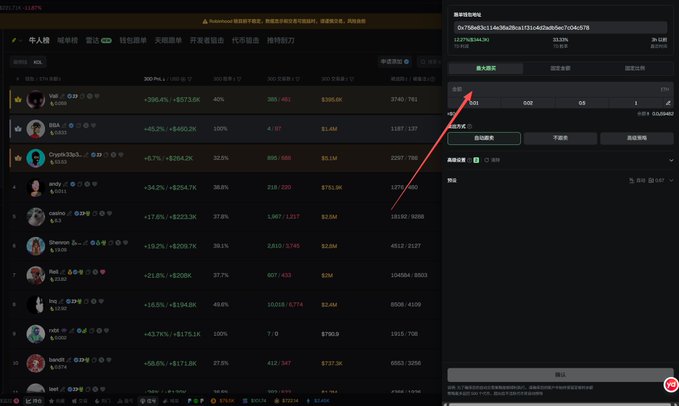The image size is (679, 406).
Task: Open the 代币狙击 tab
Action: [x=245, y=40]
